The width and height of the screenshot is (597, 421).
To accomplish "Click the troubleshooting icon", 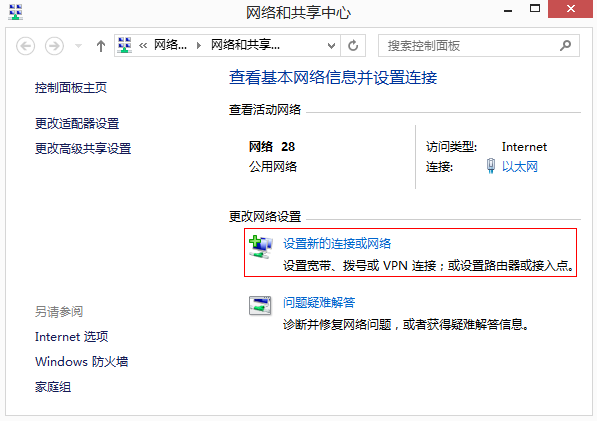I will [260, 306].
